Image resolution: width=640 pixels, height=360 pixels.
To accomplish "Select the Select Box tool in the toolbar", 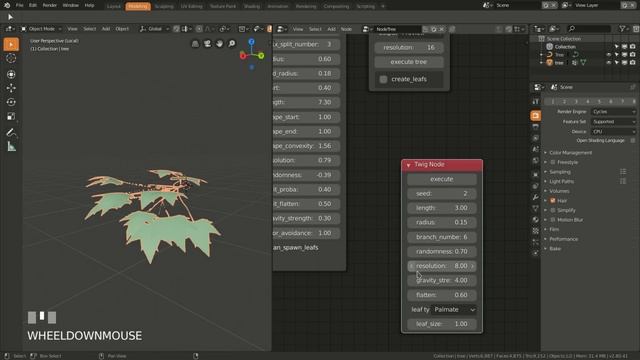I will pyautogui.click(x=11, y=44).
